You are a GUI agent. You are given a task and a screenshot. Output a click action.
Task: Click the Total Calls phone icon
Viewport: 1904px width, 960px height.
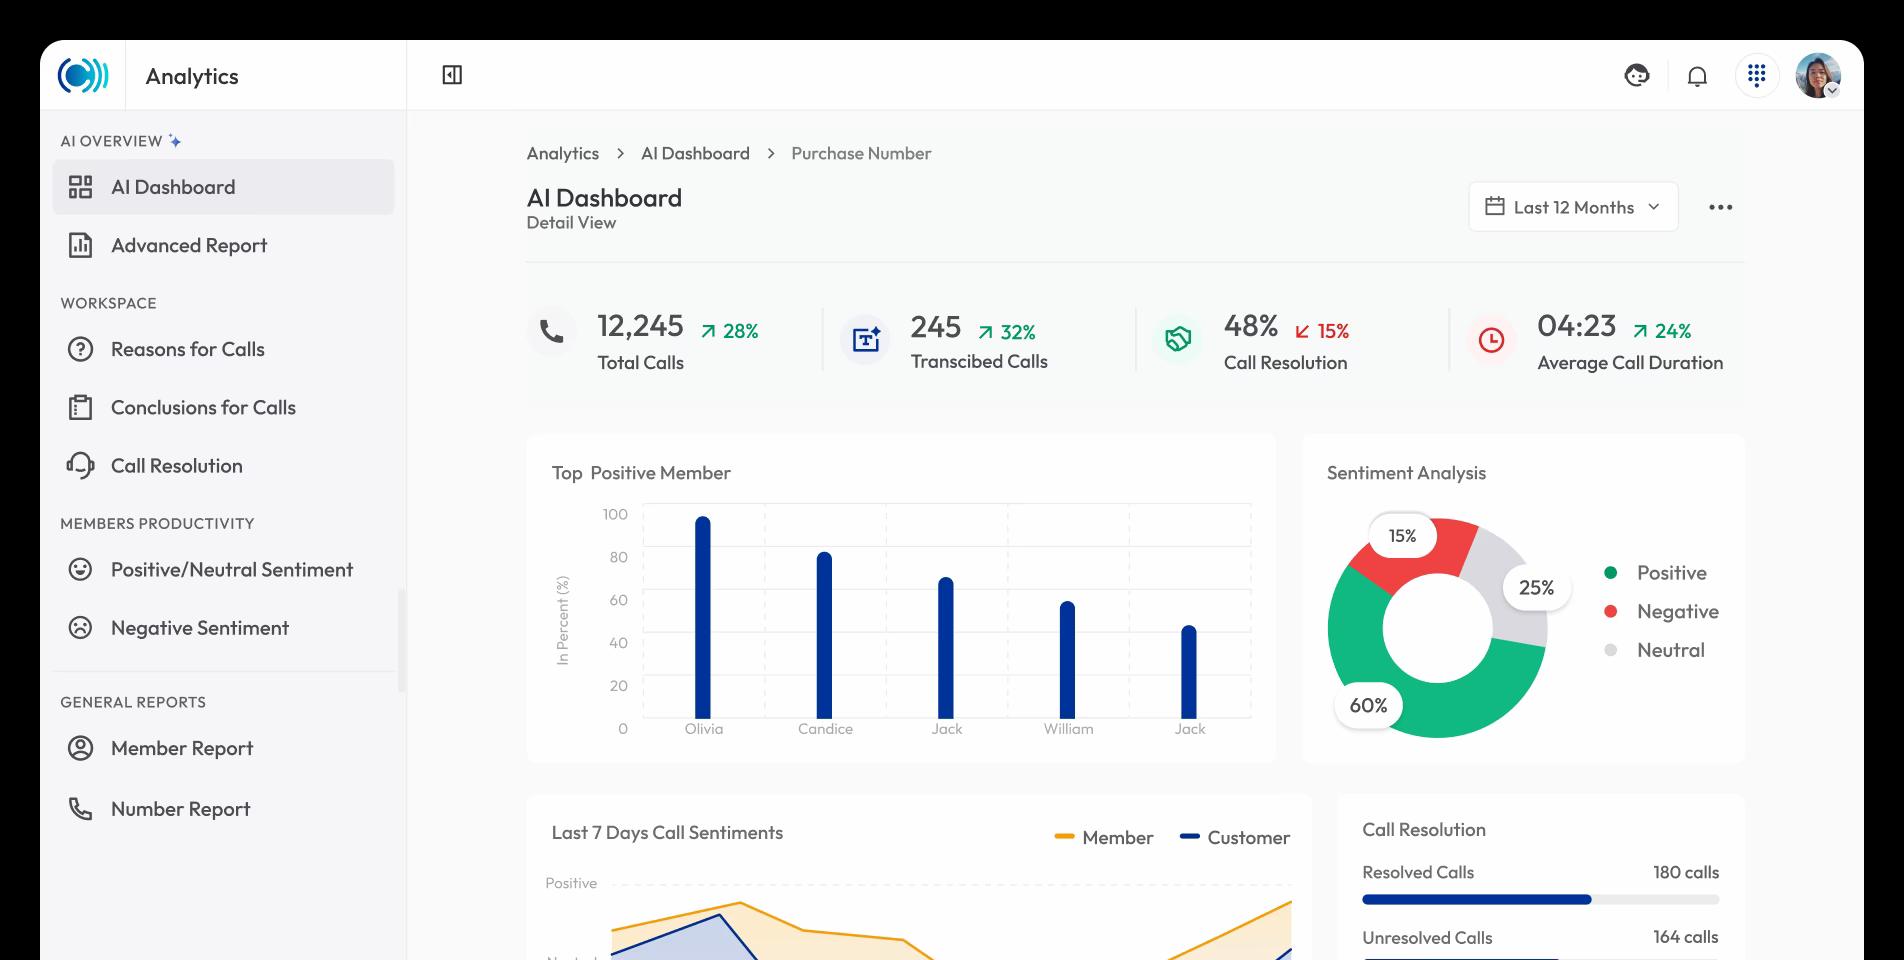(552, 331)
